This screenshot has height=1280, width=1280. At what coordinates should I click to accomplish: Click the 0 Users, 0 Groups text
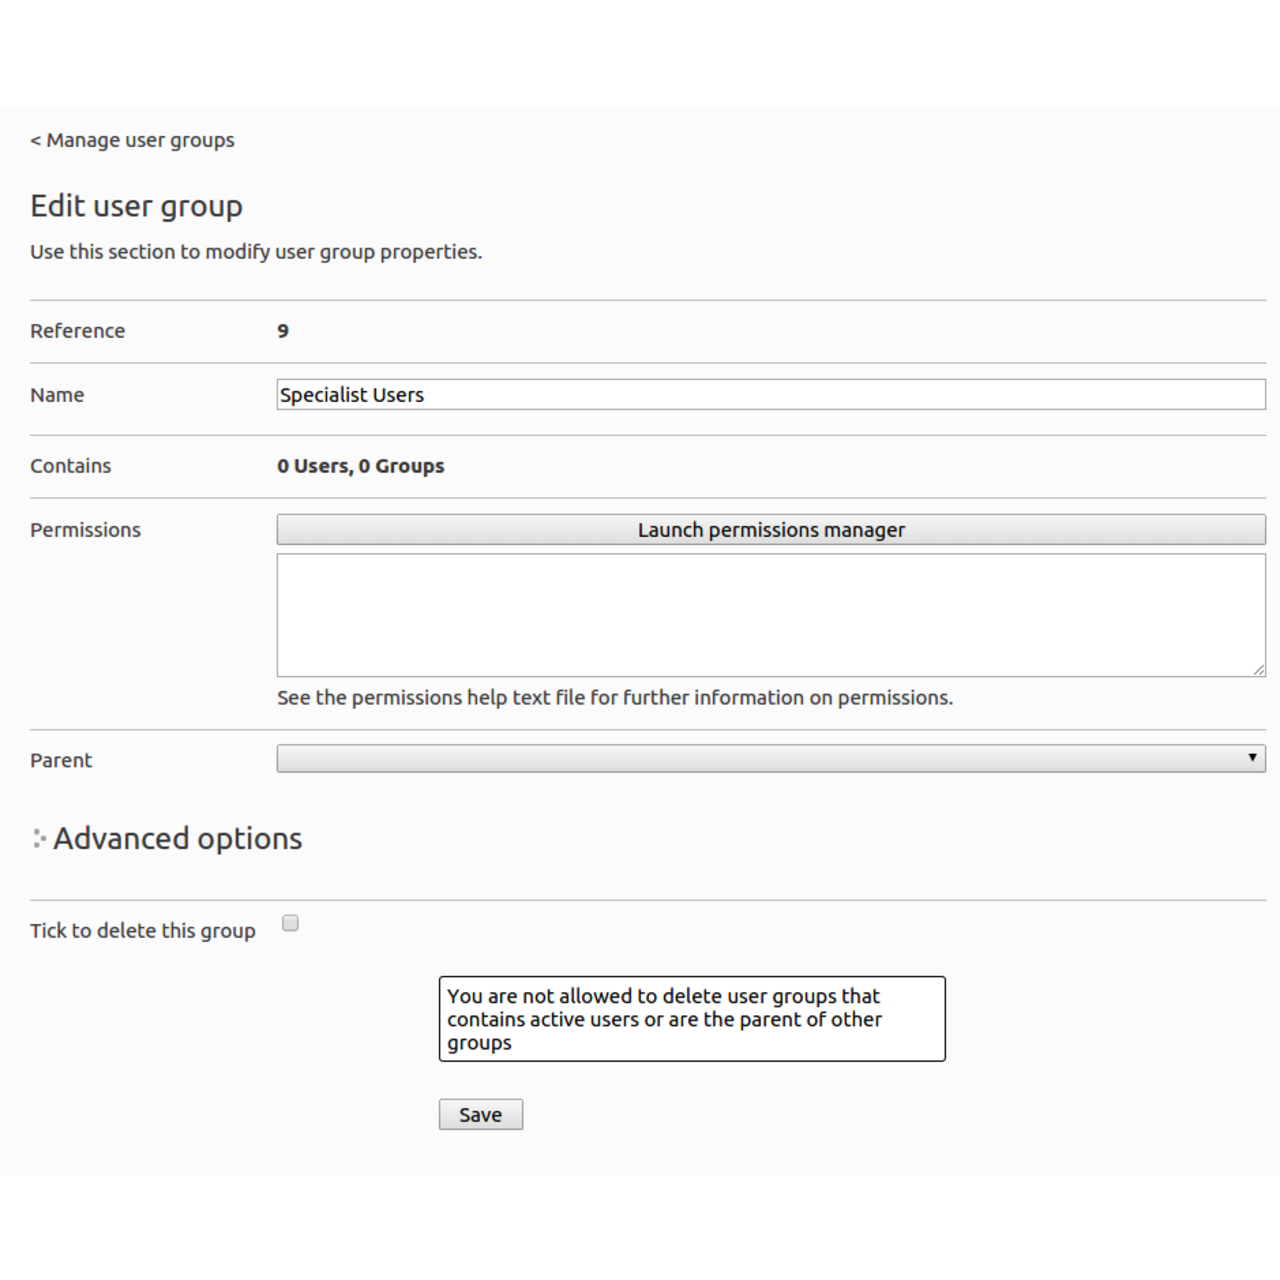360,466
